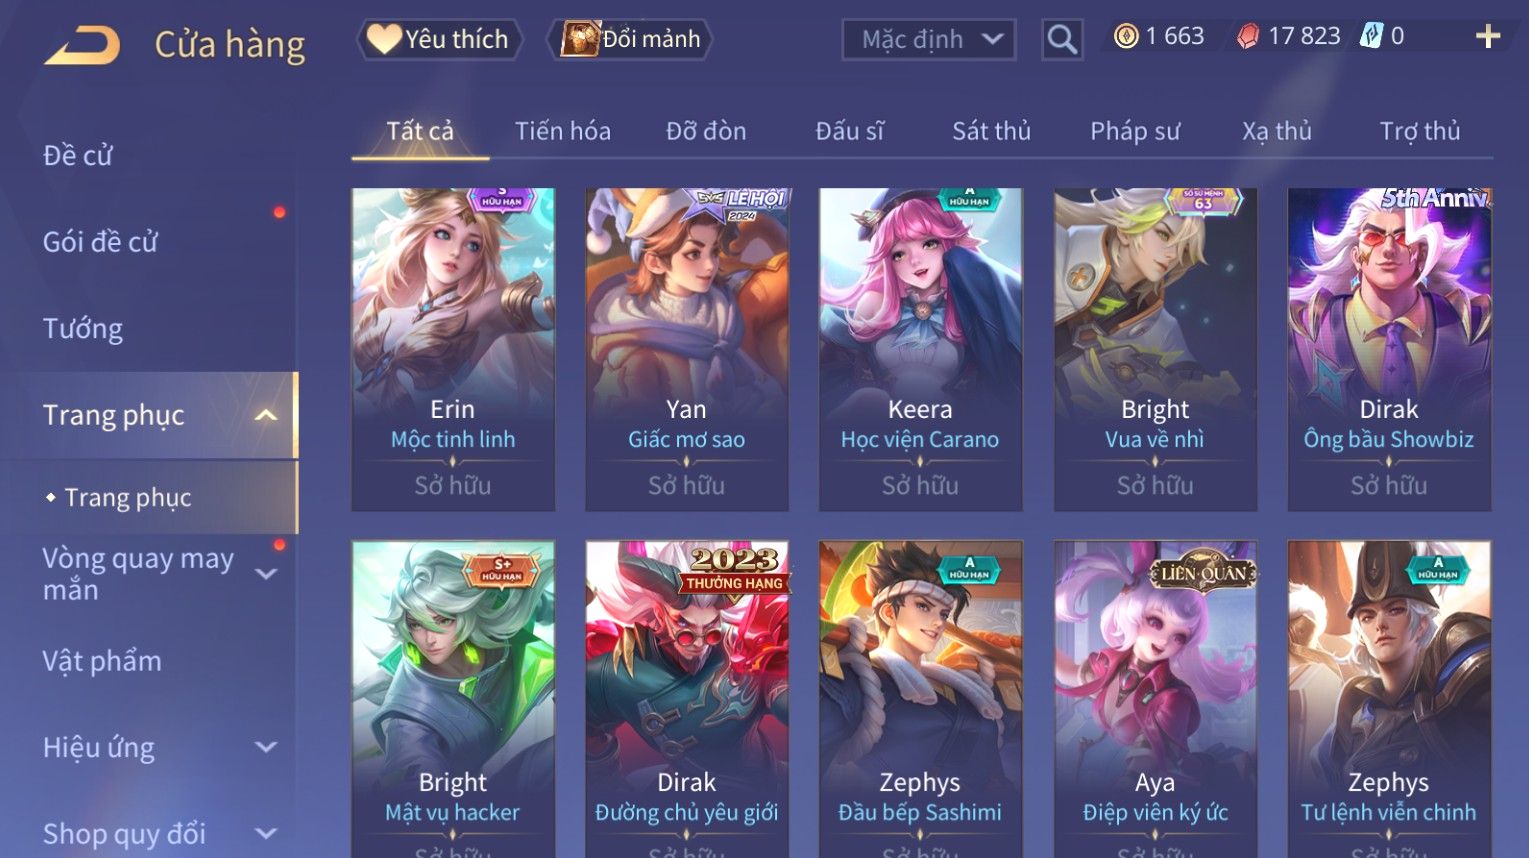Open Yêu thích favorites heart button
The width and height of the screenshot is (1529, 858).
click(x=439, y=39)
